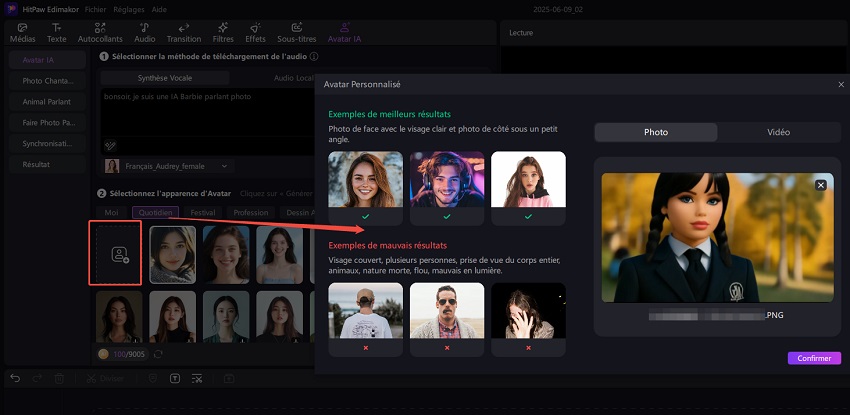Screen dimensions: 850x415
Task: Click the Exemples de mauvais résultats heading
Action: 388,245
